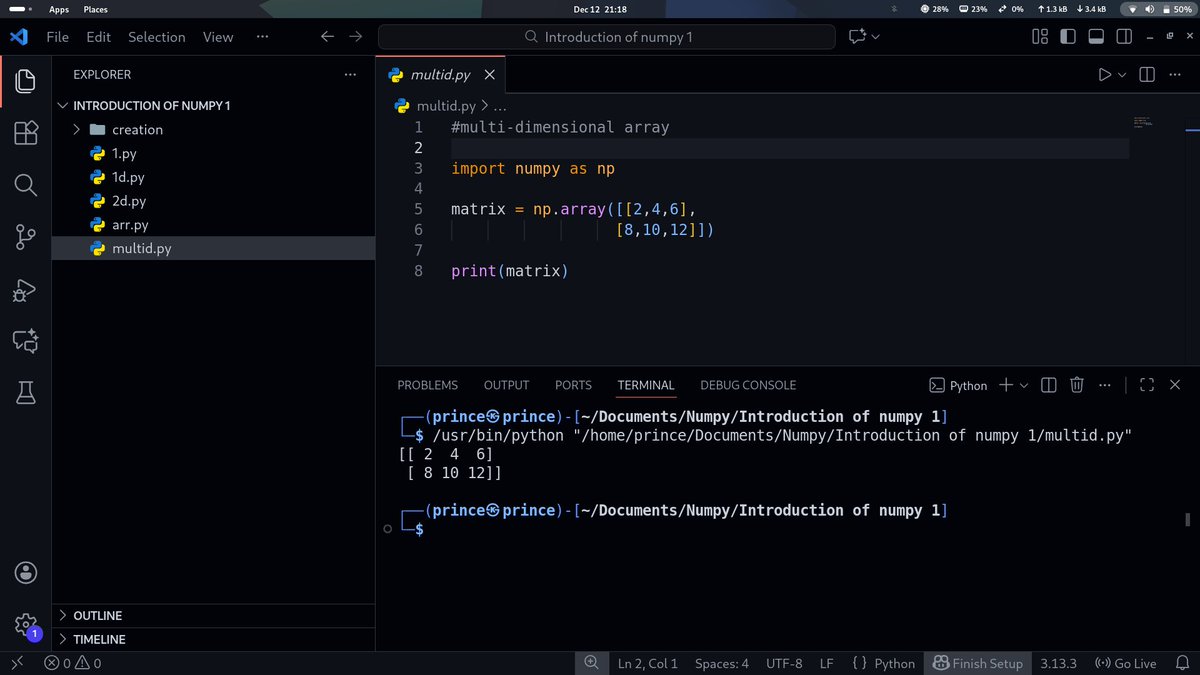Open Run and Debug view

point(26,290)
